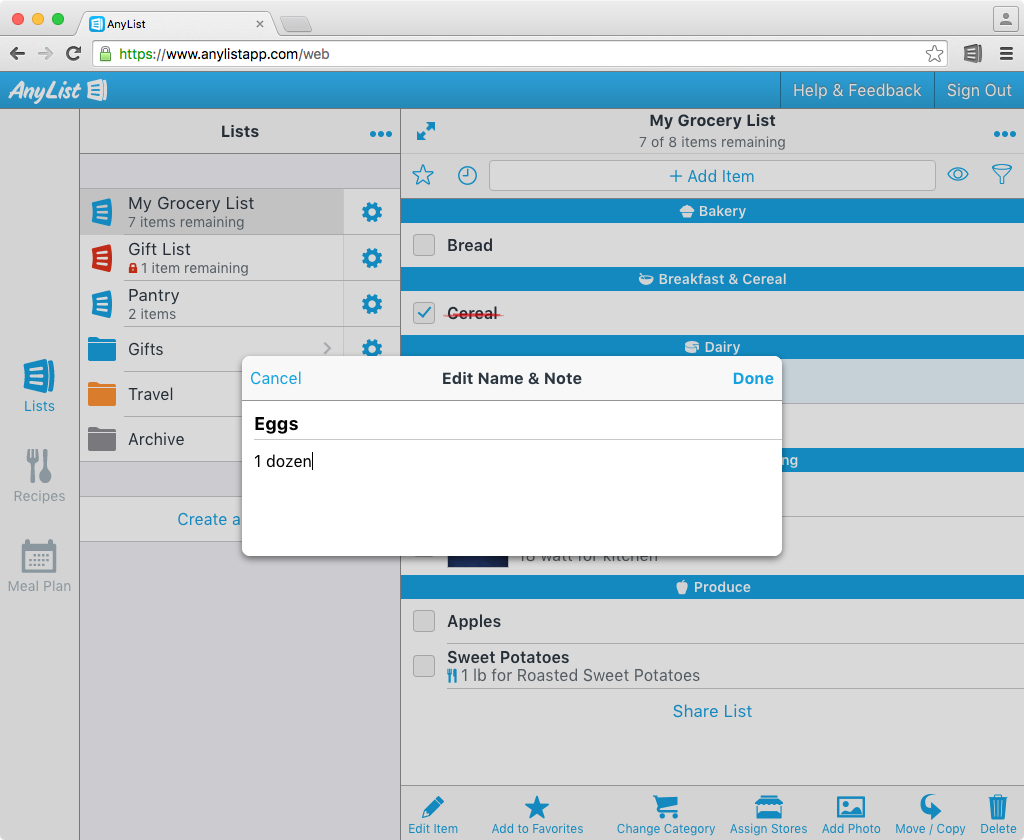The image size is (1024, 840).
Task: Click the expand fullscreen arrows icon
Action: point(426,131)
